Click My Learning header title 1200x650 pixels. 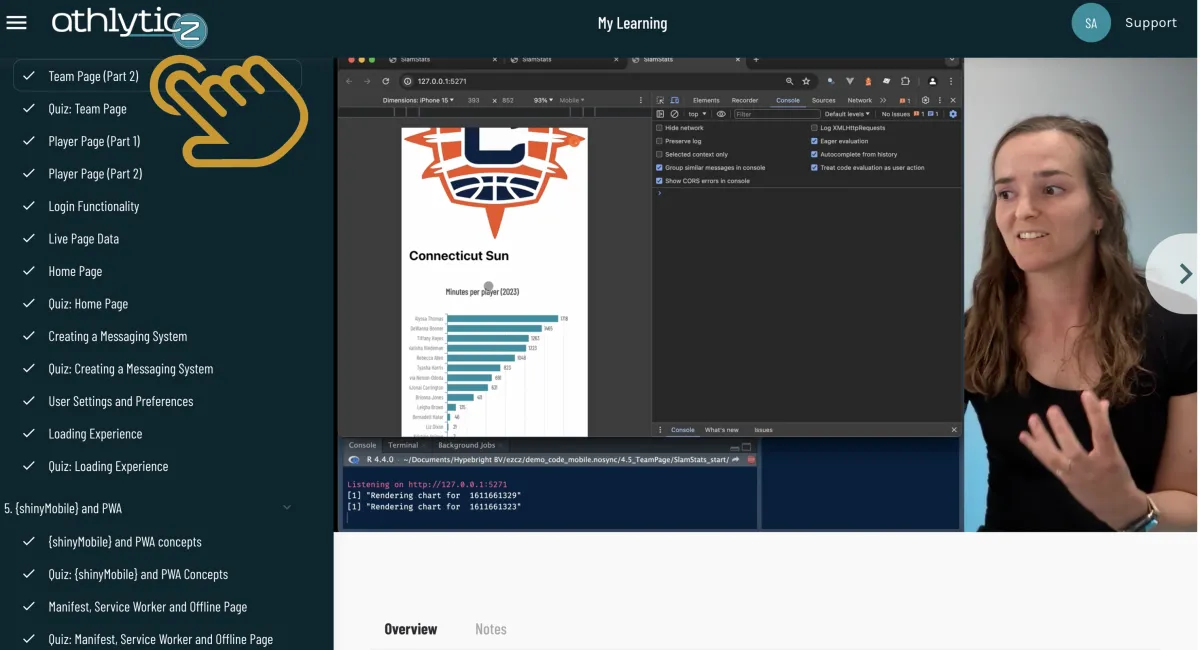632,23
